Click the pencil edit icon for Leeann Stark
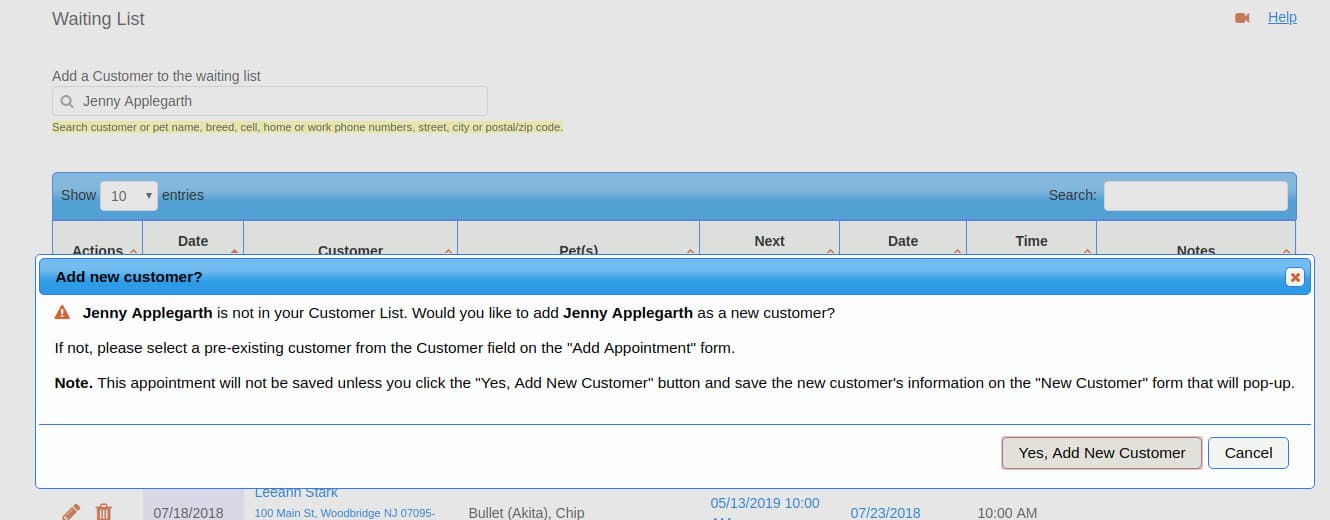 click(x=70, y=512)
